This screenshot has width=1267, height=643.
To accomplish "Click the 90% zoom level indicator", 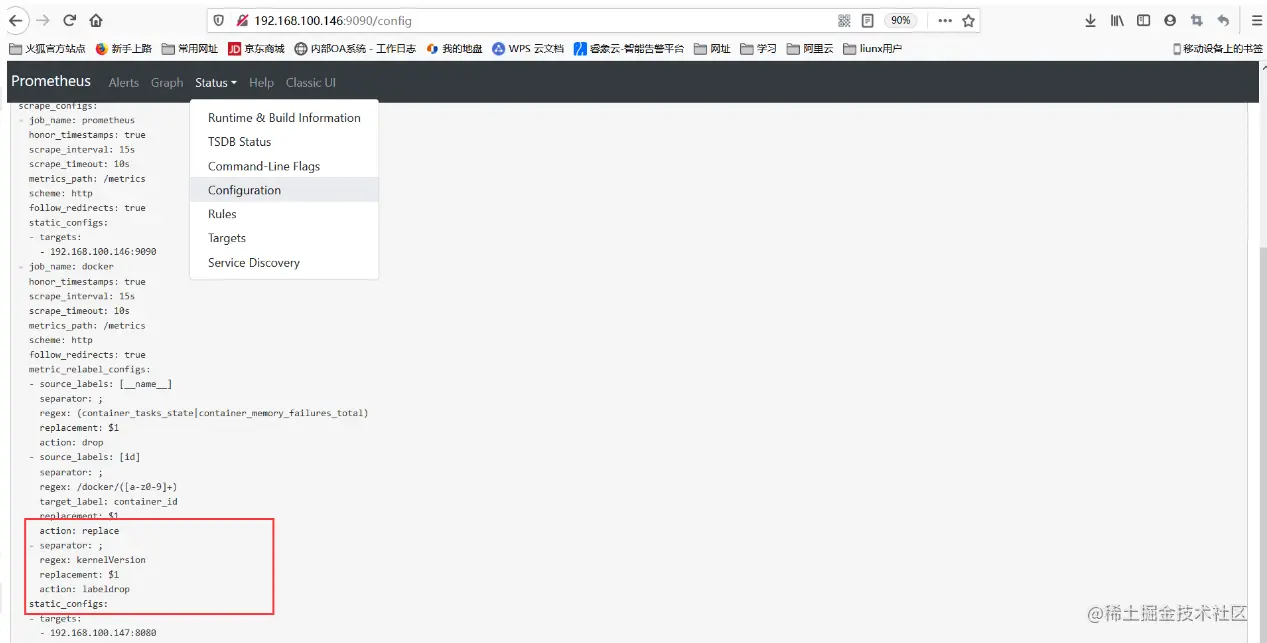I will [900, 20].
